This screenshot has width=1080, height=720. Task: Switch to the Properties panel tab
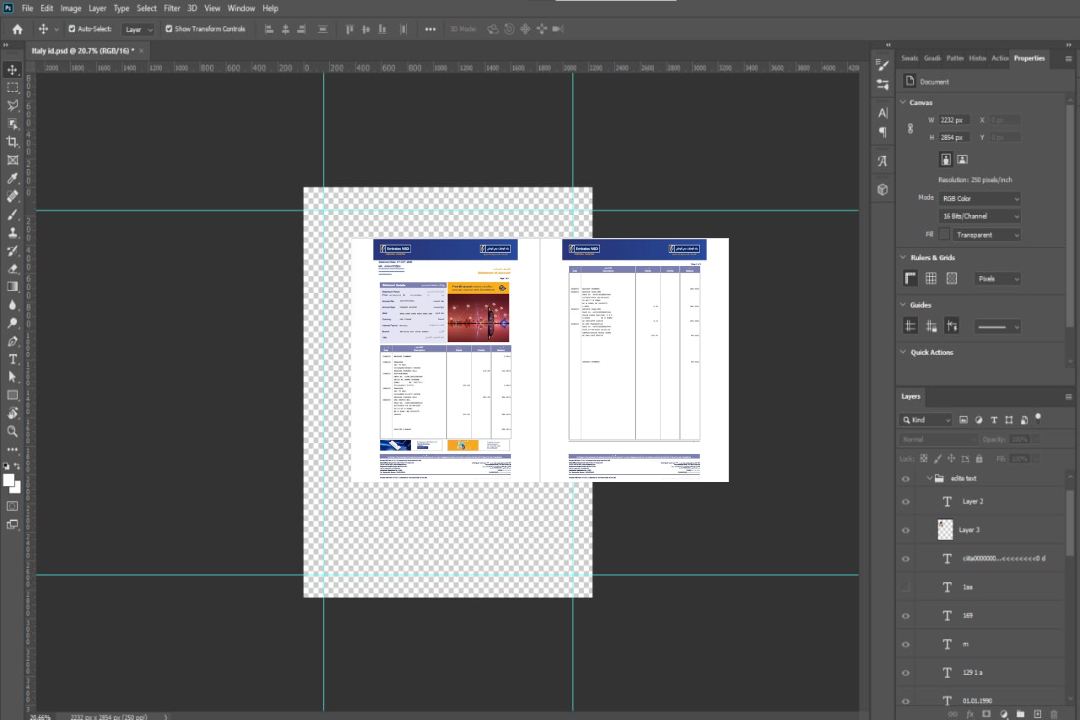tap(1029, 58)
